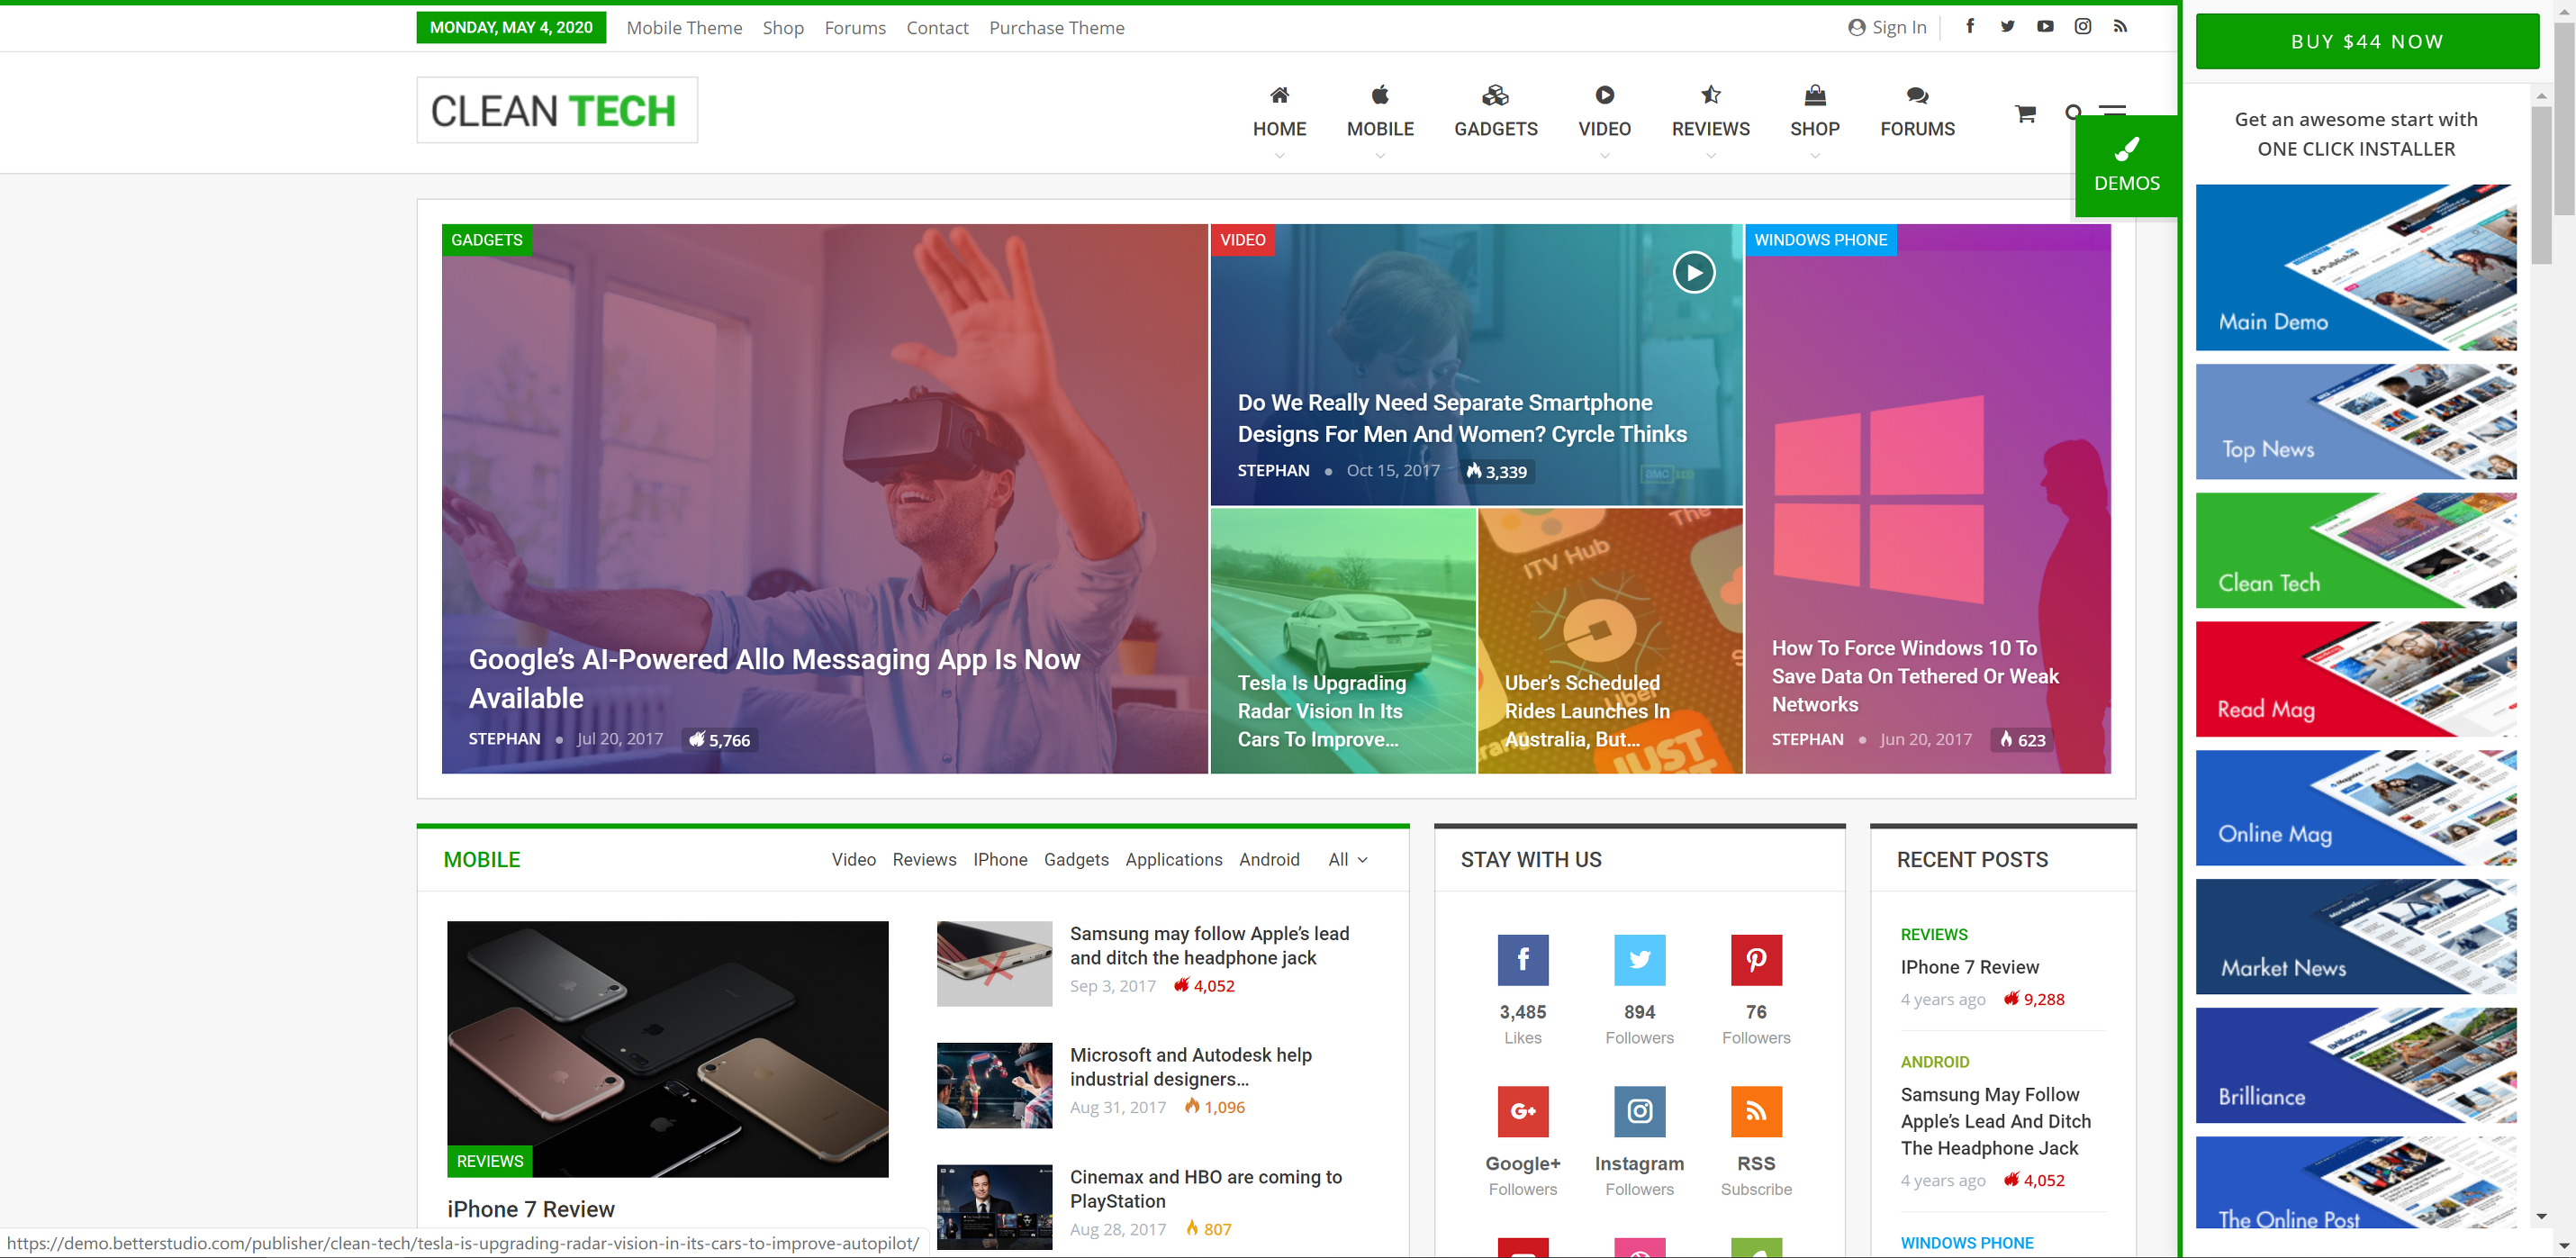Click the Instagram Followers box icon
Screen dimensions: 2576x1258
coord(1639,1111)
